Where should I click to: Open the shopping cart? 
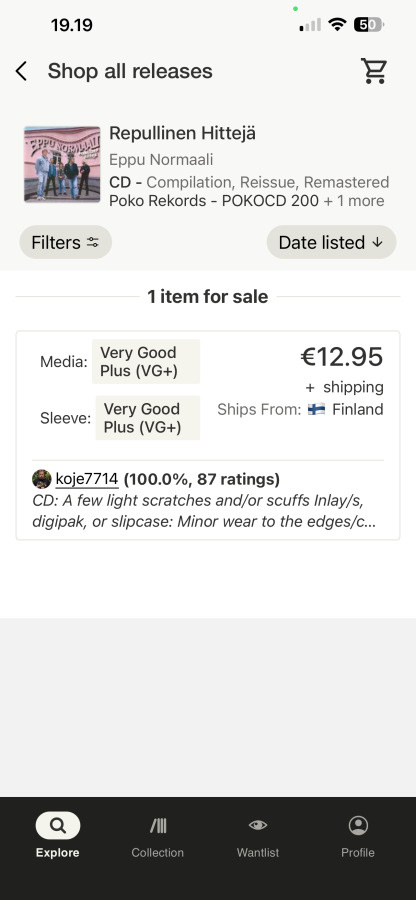(374, 71)
